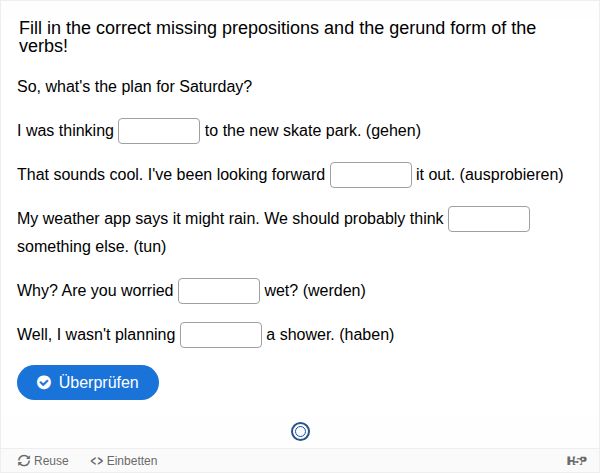Click the checkmark icon in the Überprüfen button
This screenshot has height=473, width=600.
pyautogui.click(x=44, y=383)
